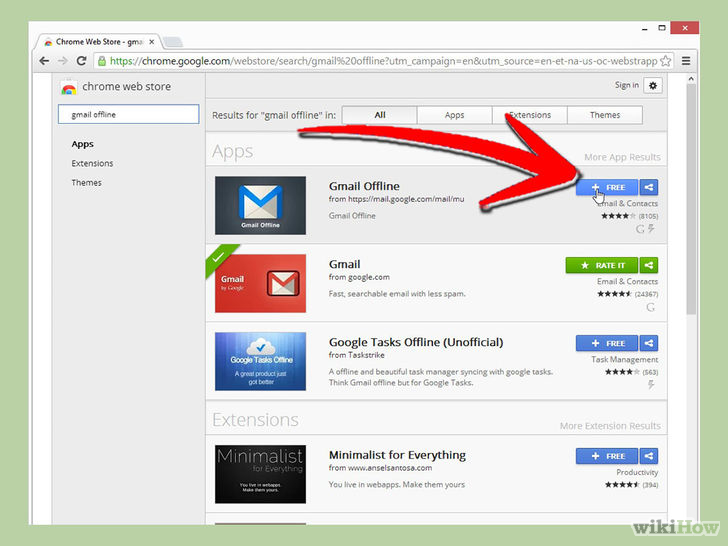The image size is (728, 546).
Task: Switch to the Chrome Web Store browser tab
Action: pos(98,42)
